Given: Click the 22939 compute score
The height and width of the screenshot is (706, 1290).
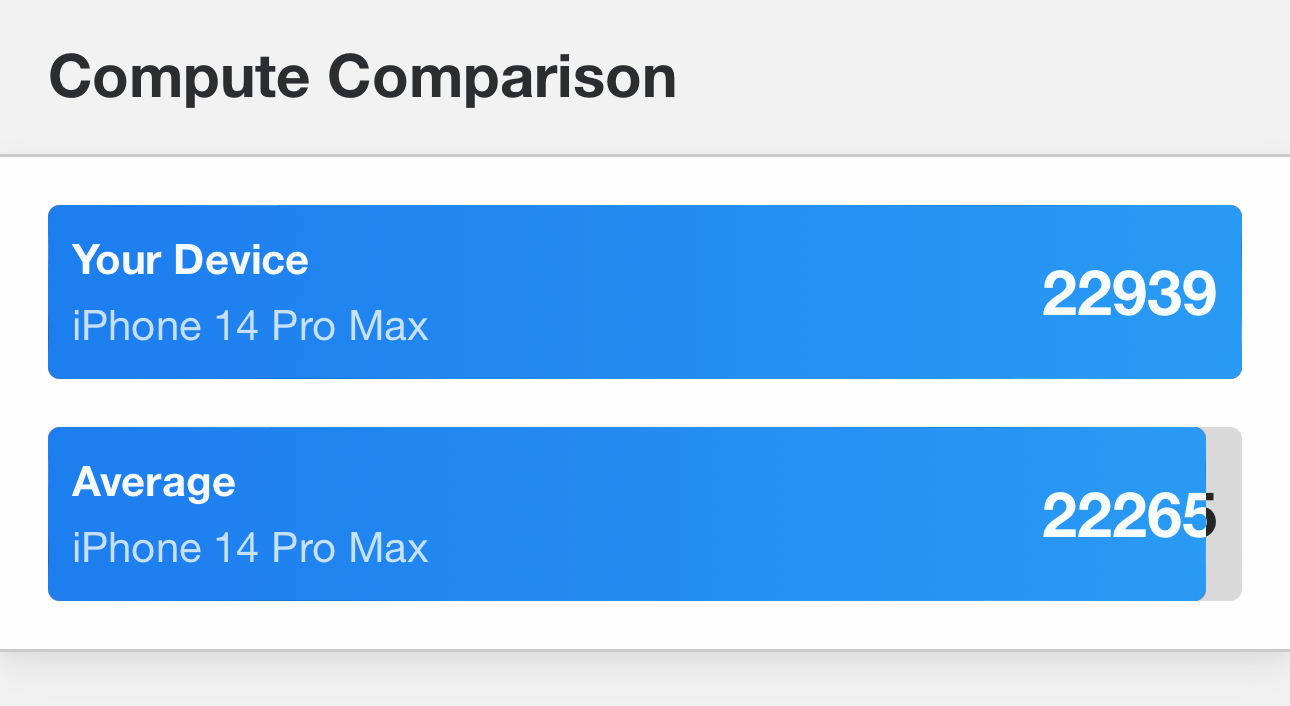Looking at the screenshot, I should tap(1128, 294).
